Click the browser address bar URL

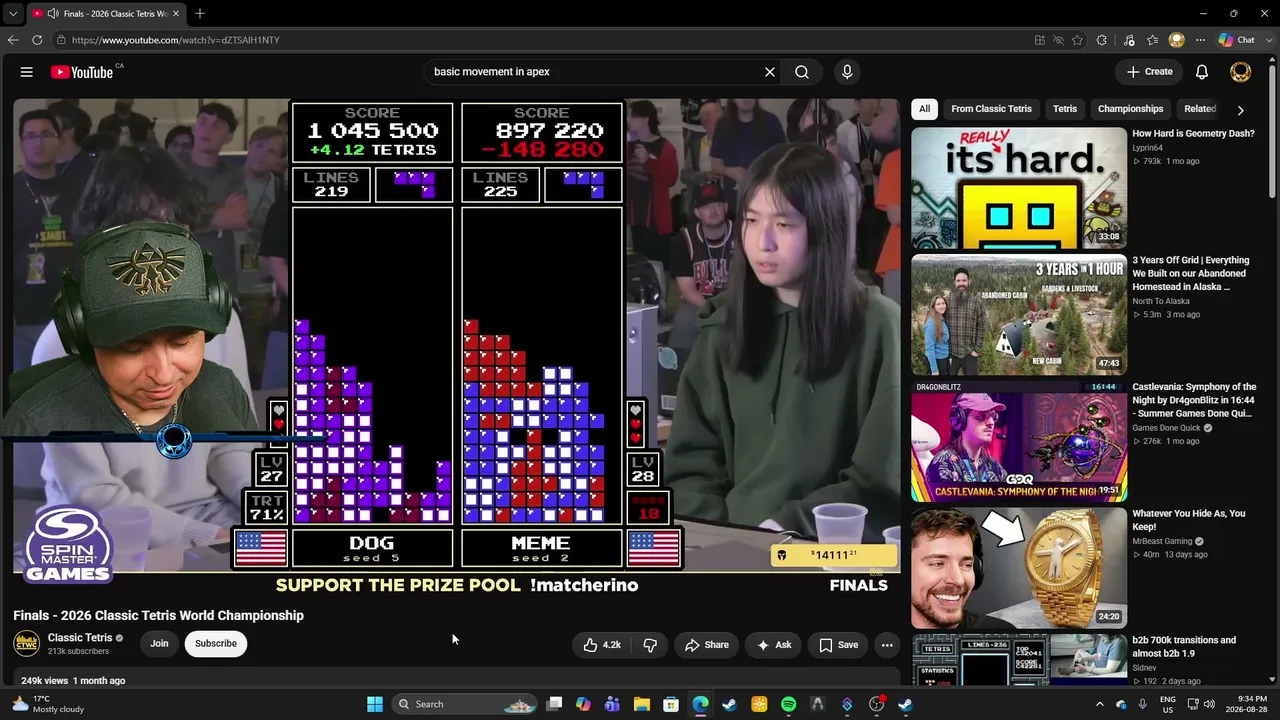coord(175,40)
